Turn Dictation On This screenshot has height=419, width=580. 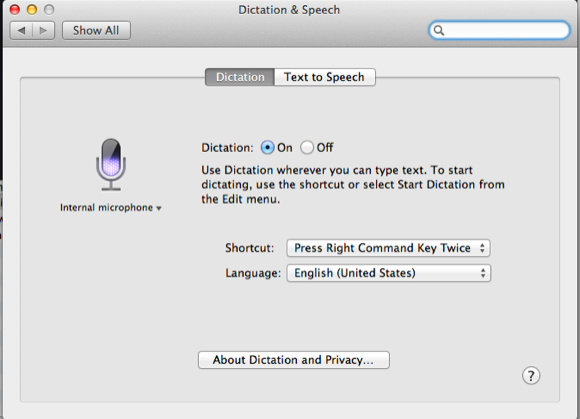click(x=267, y=148)
